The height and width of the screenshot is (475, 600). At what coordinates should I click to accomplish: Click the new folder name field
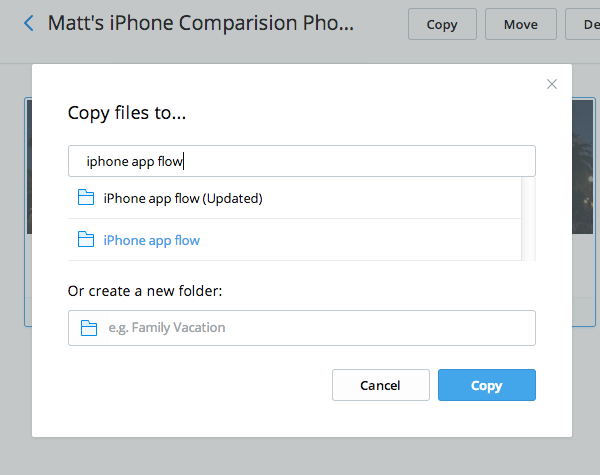coord(302,328)
